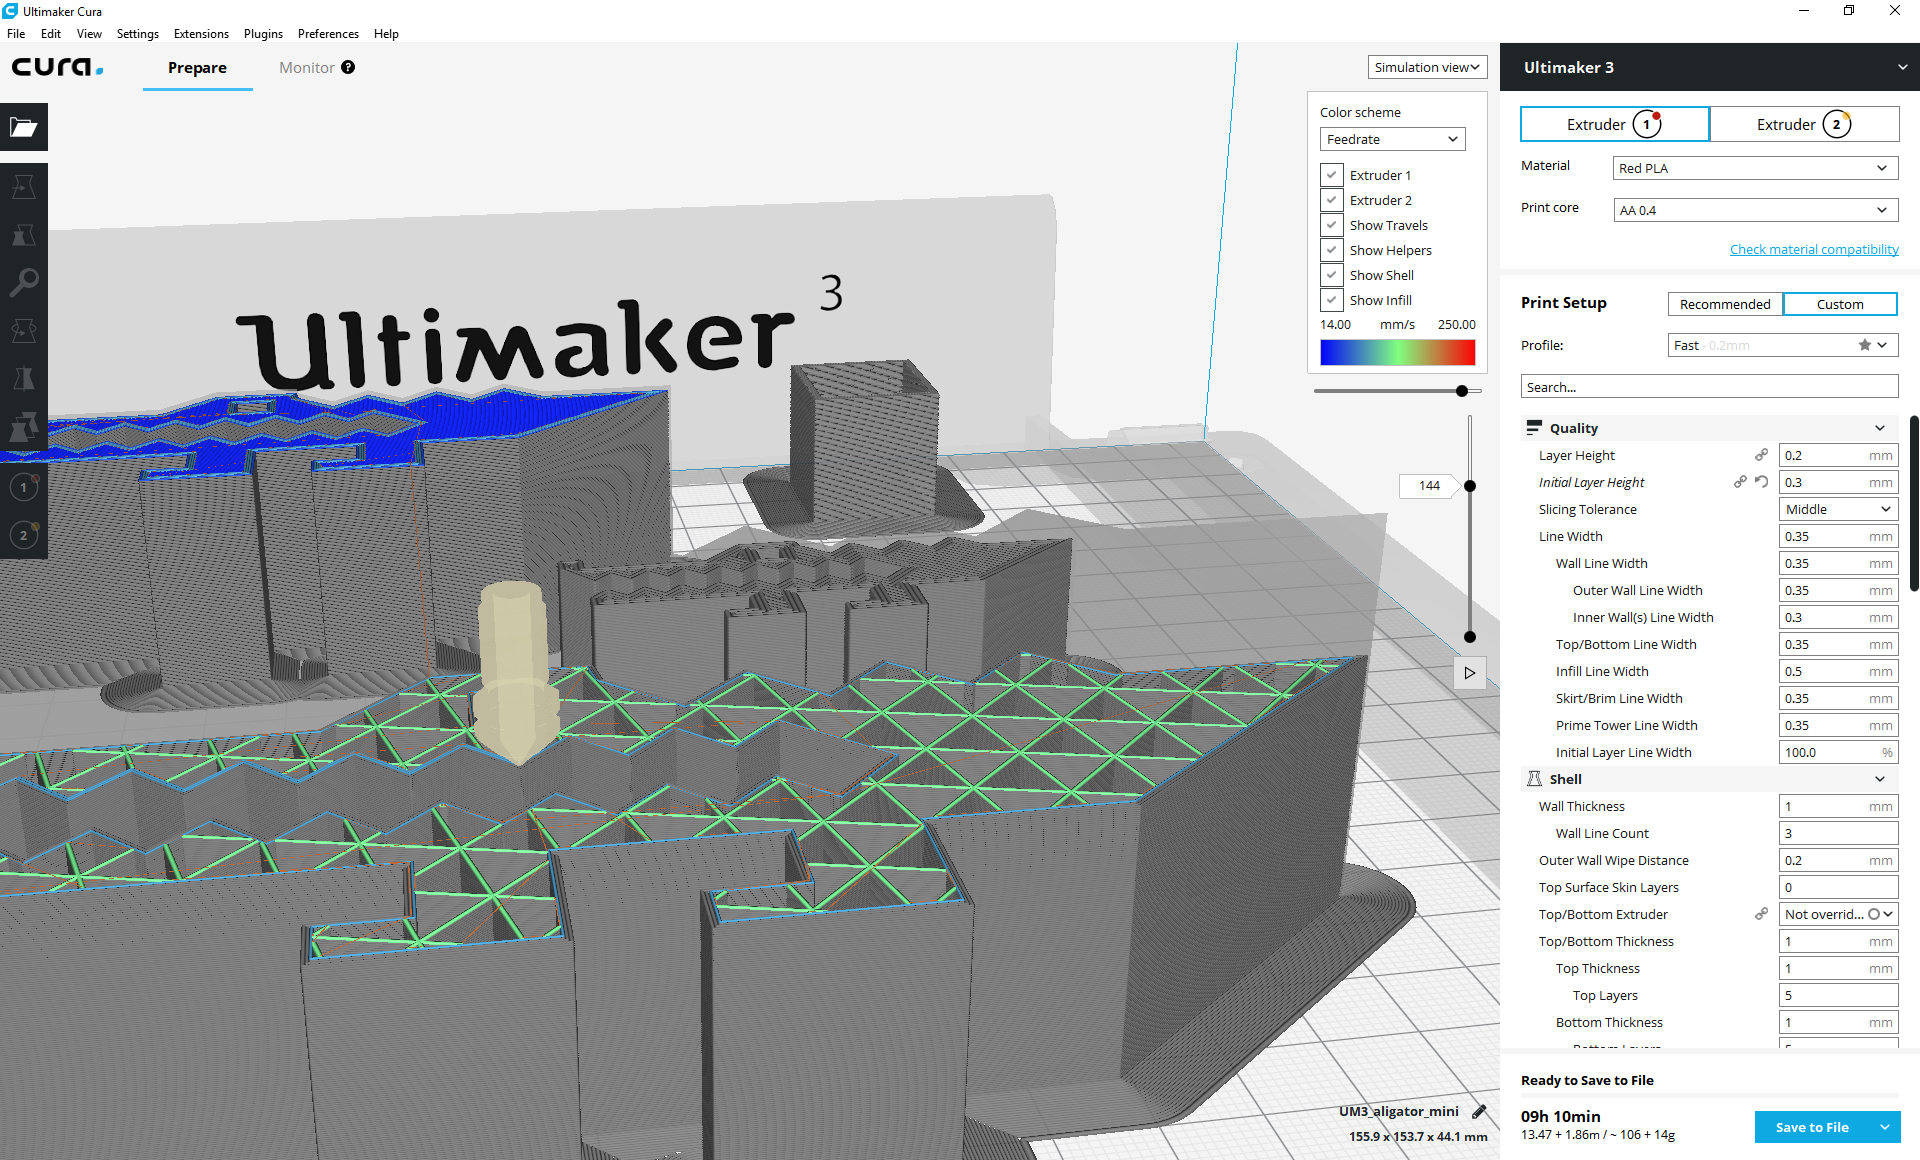Assign model to Extruder 2 in left sidebar
Screen dimensions: 1920x1160
pos(24,535)
